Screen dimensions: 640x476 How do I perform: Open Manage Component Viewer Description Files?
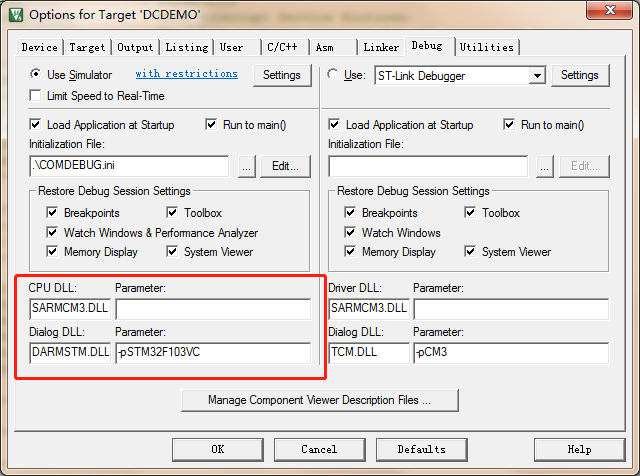pos(319,400)
